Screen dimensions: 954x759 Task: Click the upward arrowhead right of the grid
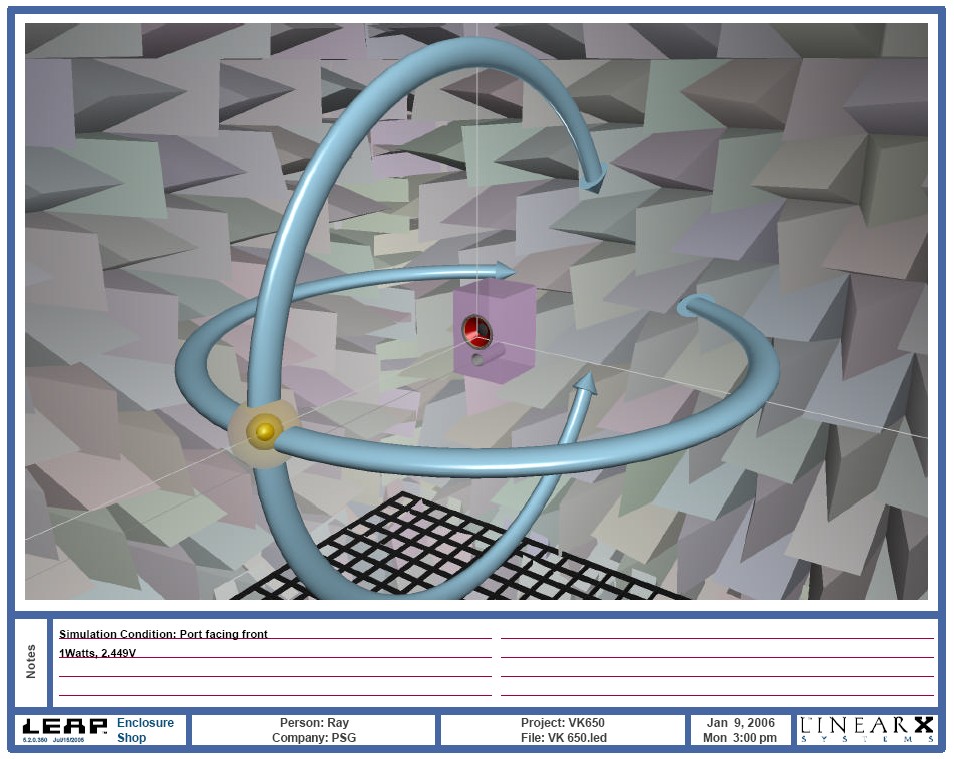point(587,383)
